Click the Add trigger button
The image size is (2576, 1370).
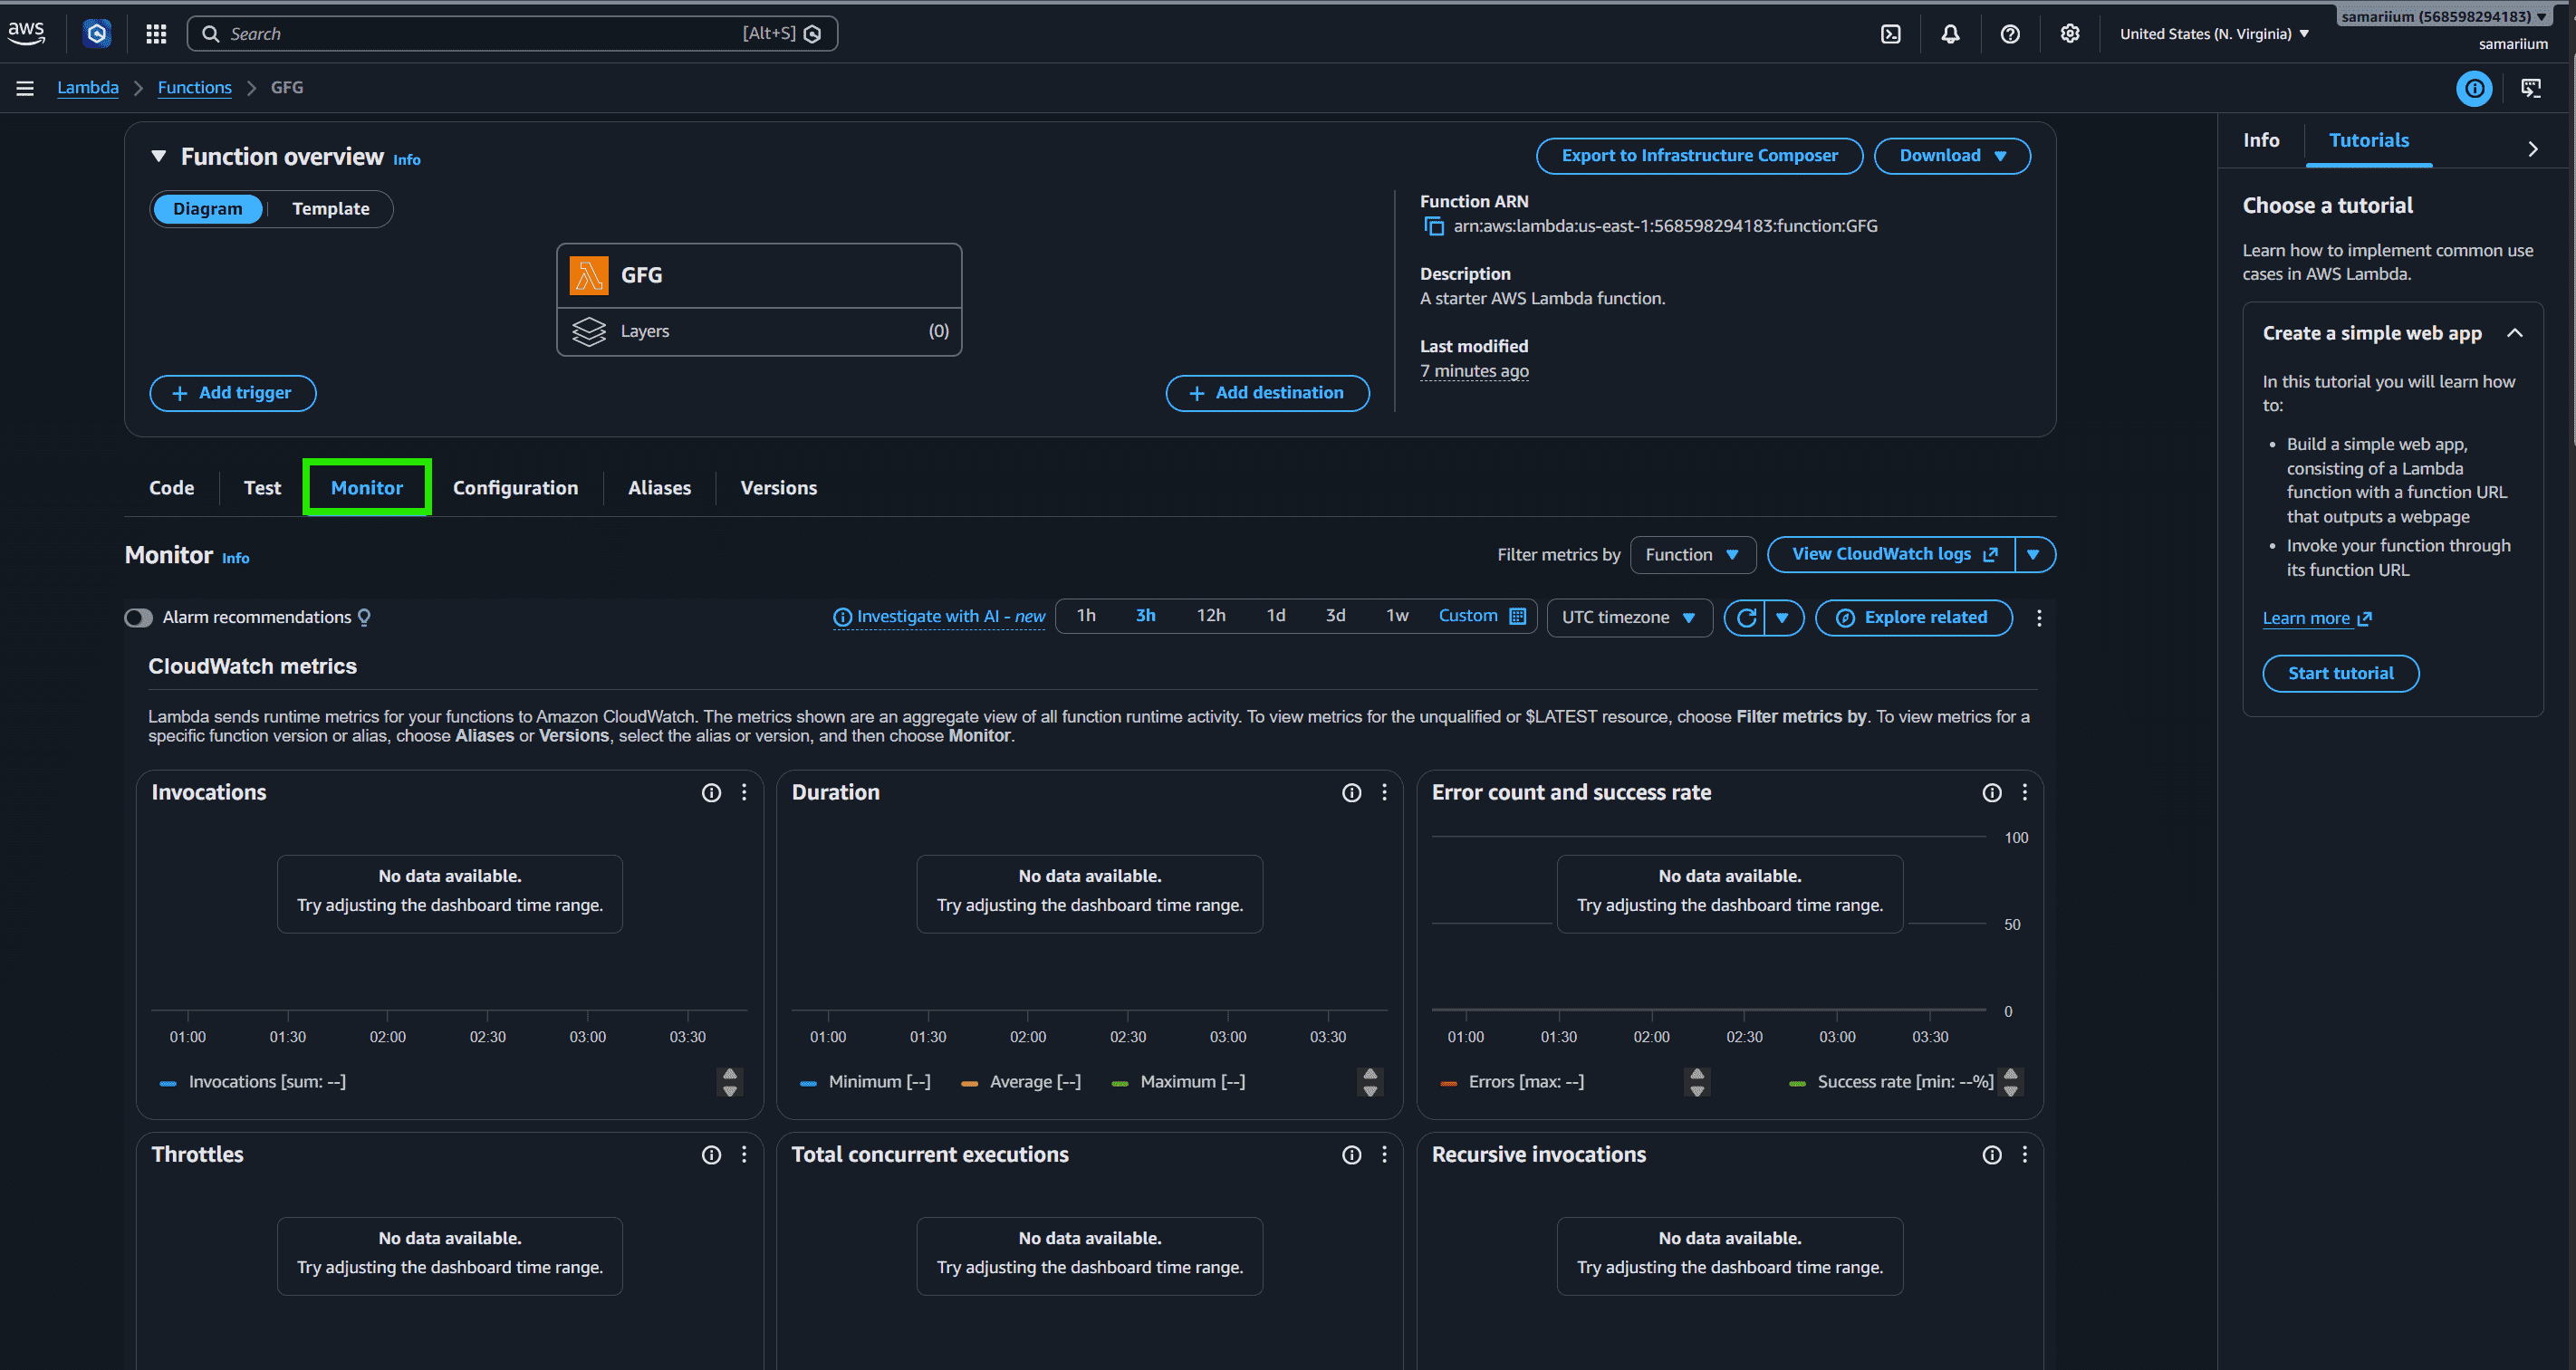233,393
